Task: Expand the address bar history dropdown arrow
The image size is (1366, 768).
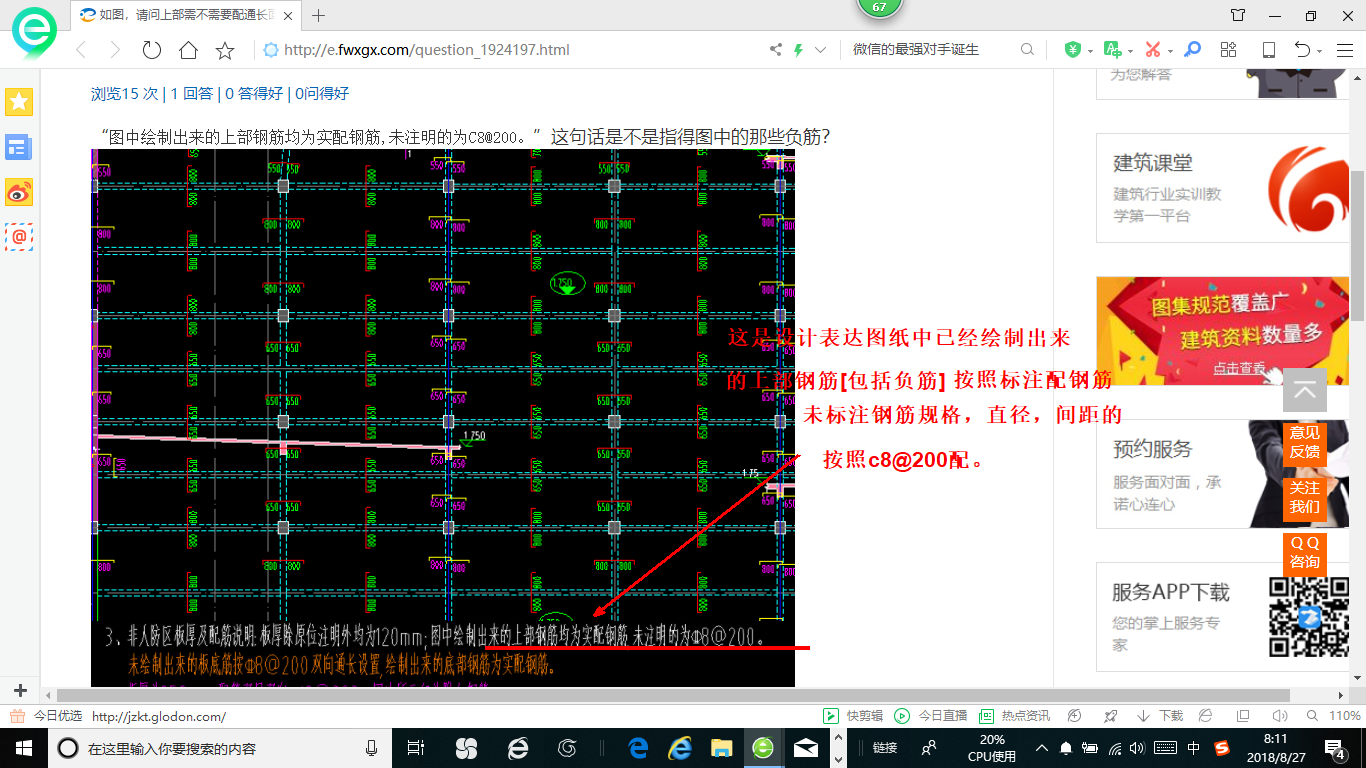Action: click(x=821, y=50)
